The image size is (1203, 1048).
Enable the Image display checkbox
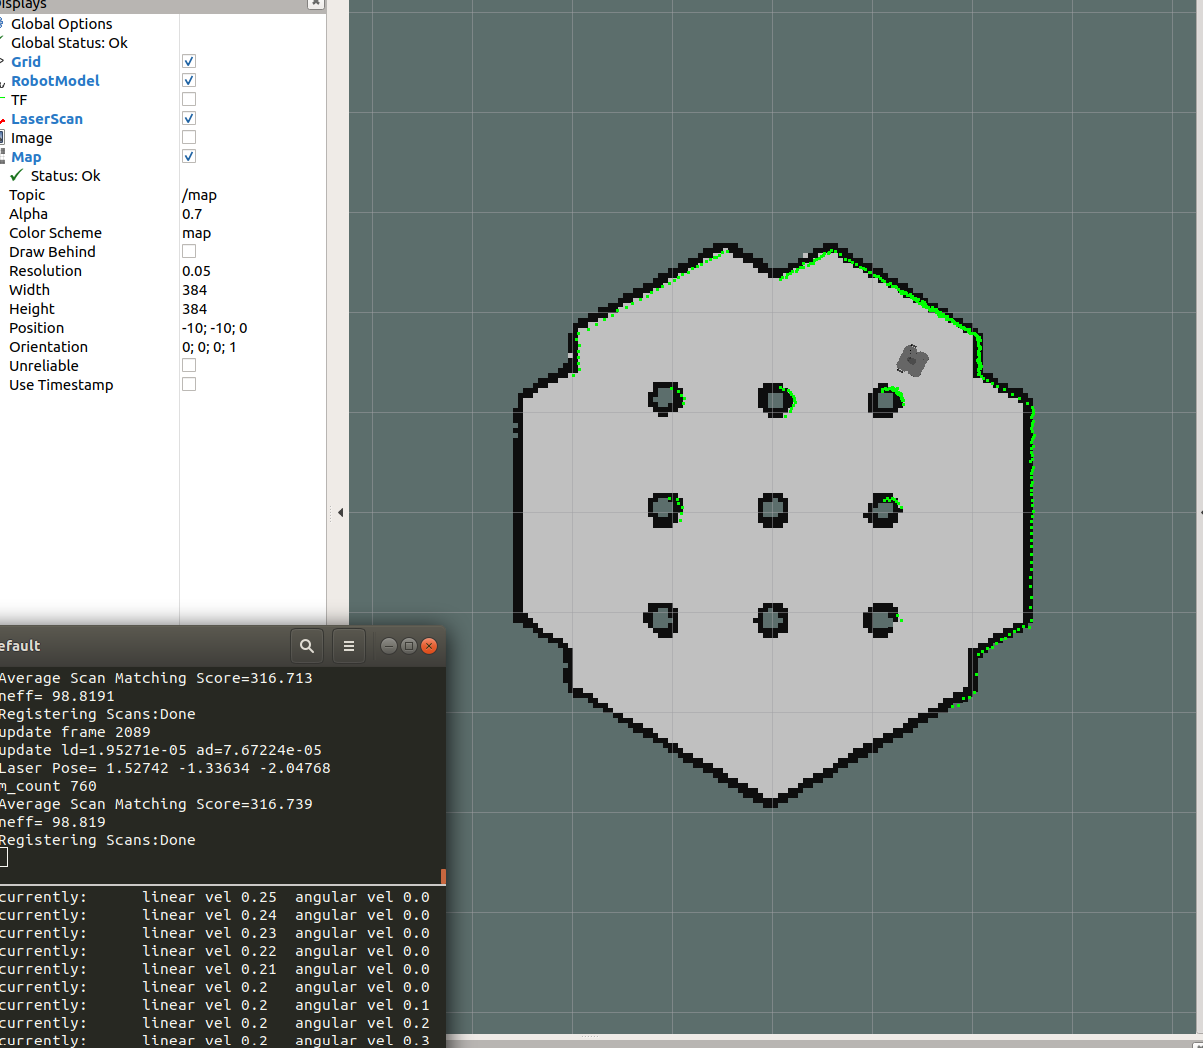click(x=189, y=138)
